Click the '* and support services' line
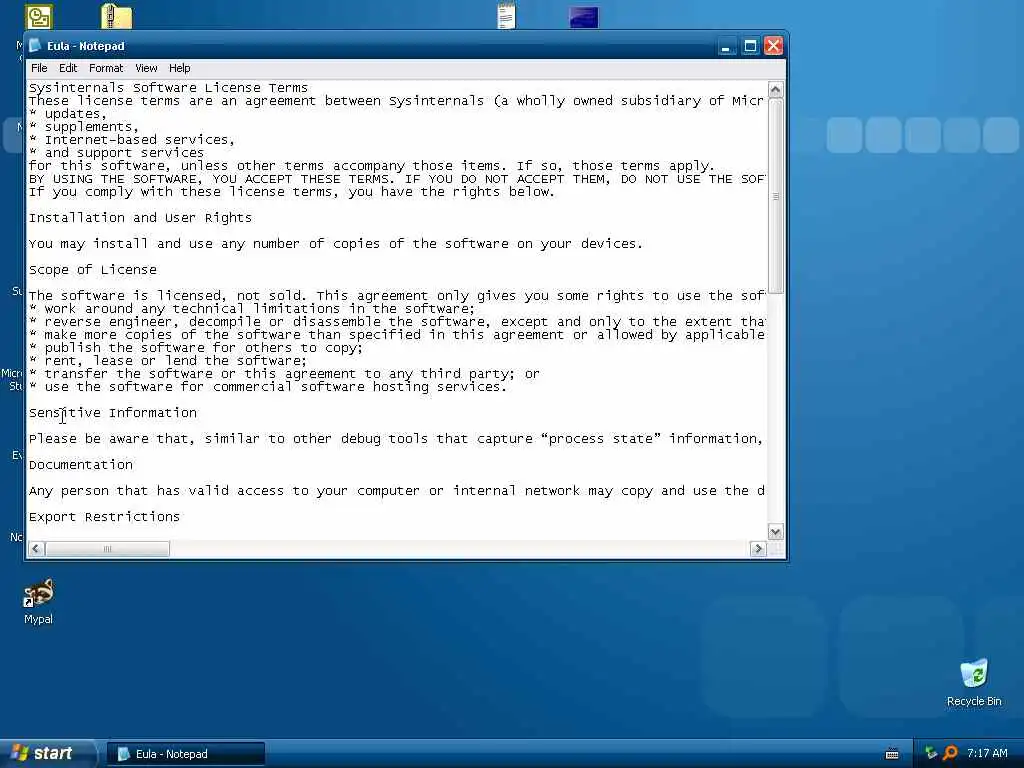This screenshot has width=1024, height=768. tap(116, 153)
